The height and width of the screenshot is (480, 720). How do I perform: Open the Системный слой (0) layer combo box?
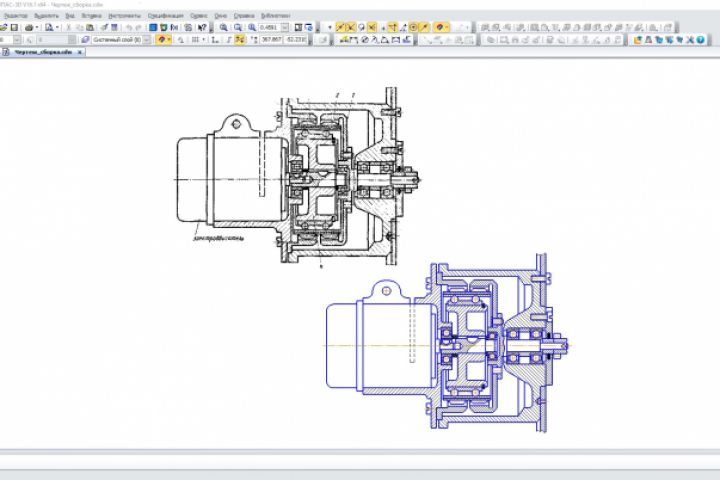121,40
